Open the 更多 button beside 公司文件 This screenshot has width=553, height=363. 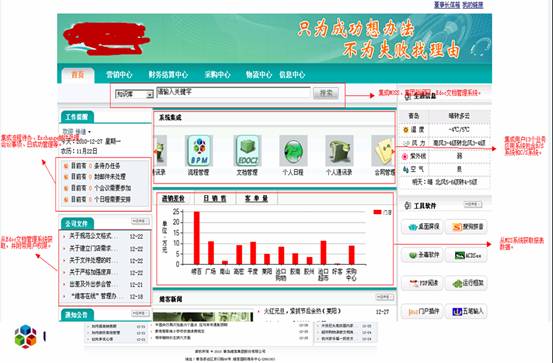[140, 221]
